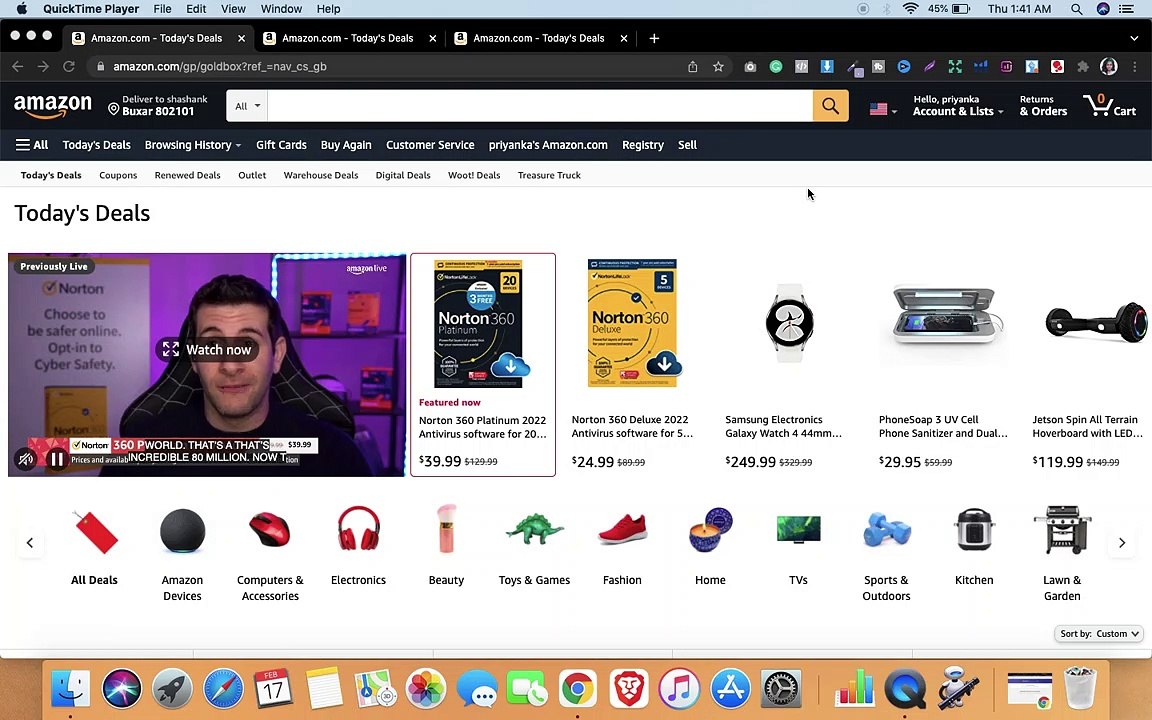
Task: Click Today's Deals in nav bar
Action: tap(96, 145)
